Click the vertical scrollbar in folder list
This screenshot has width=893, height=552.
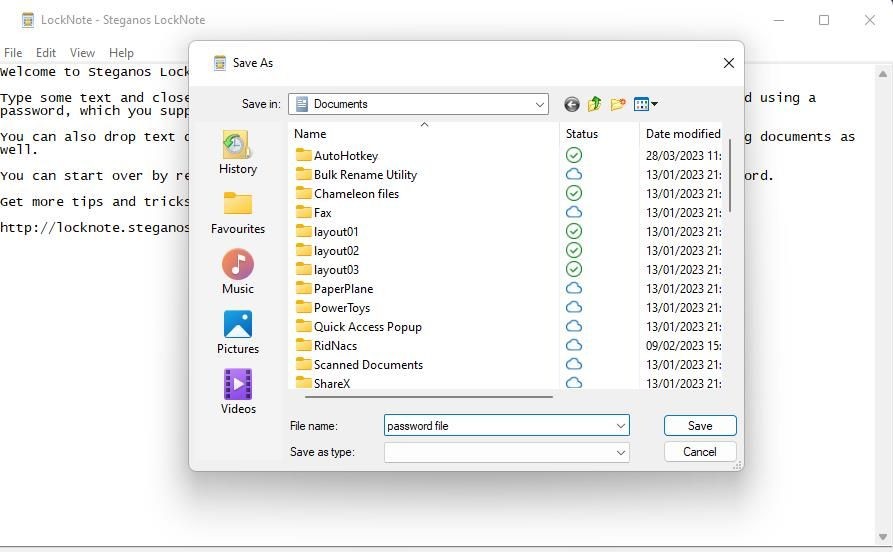(730, 177)
